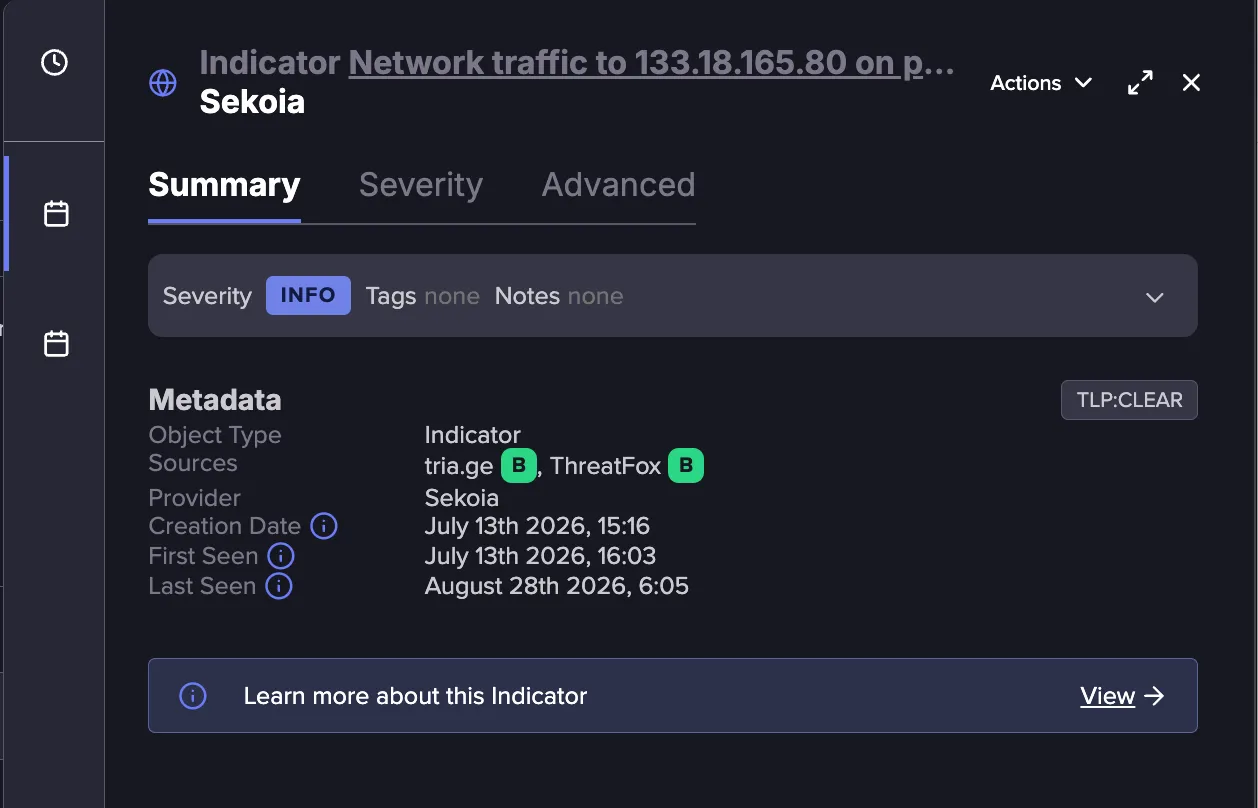Click the INFO severity badge
Image resolution: width=1258 pixels, height=808 pixels.
(x=308, y=296)
